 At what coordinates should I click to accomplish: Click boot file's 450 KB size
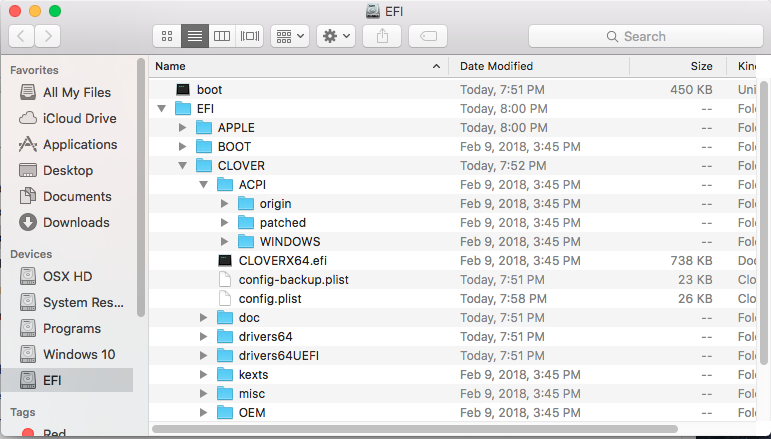(x=691, y=90)
